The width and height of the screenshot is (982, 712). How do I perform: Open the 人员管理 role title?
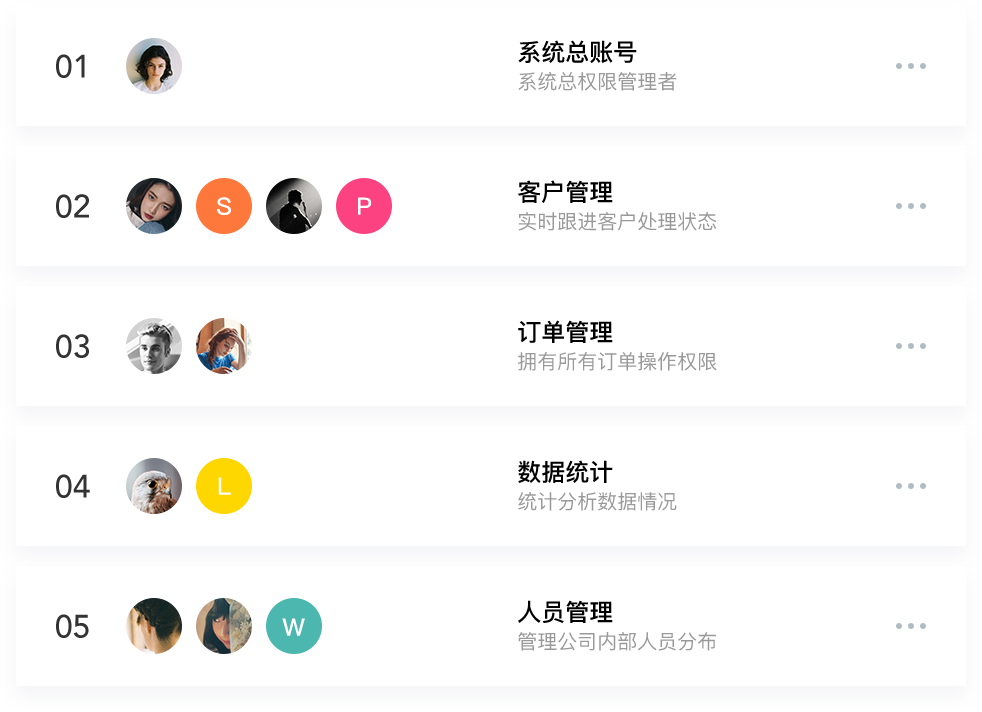pos(565,612)
